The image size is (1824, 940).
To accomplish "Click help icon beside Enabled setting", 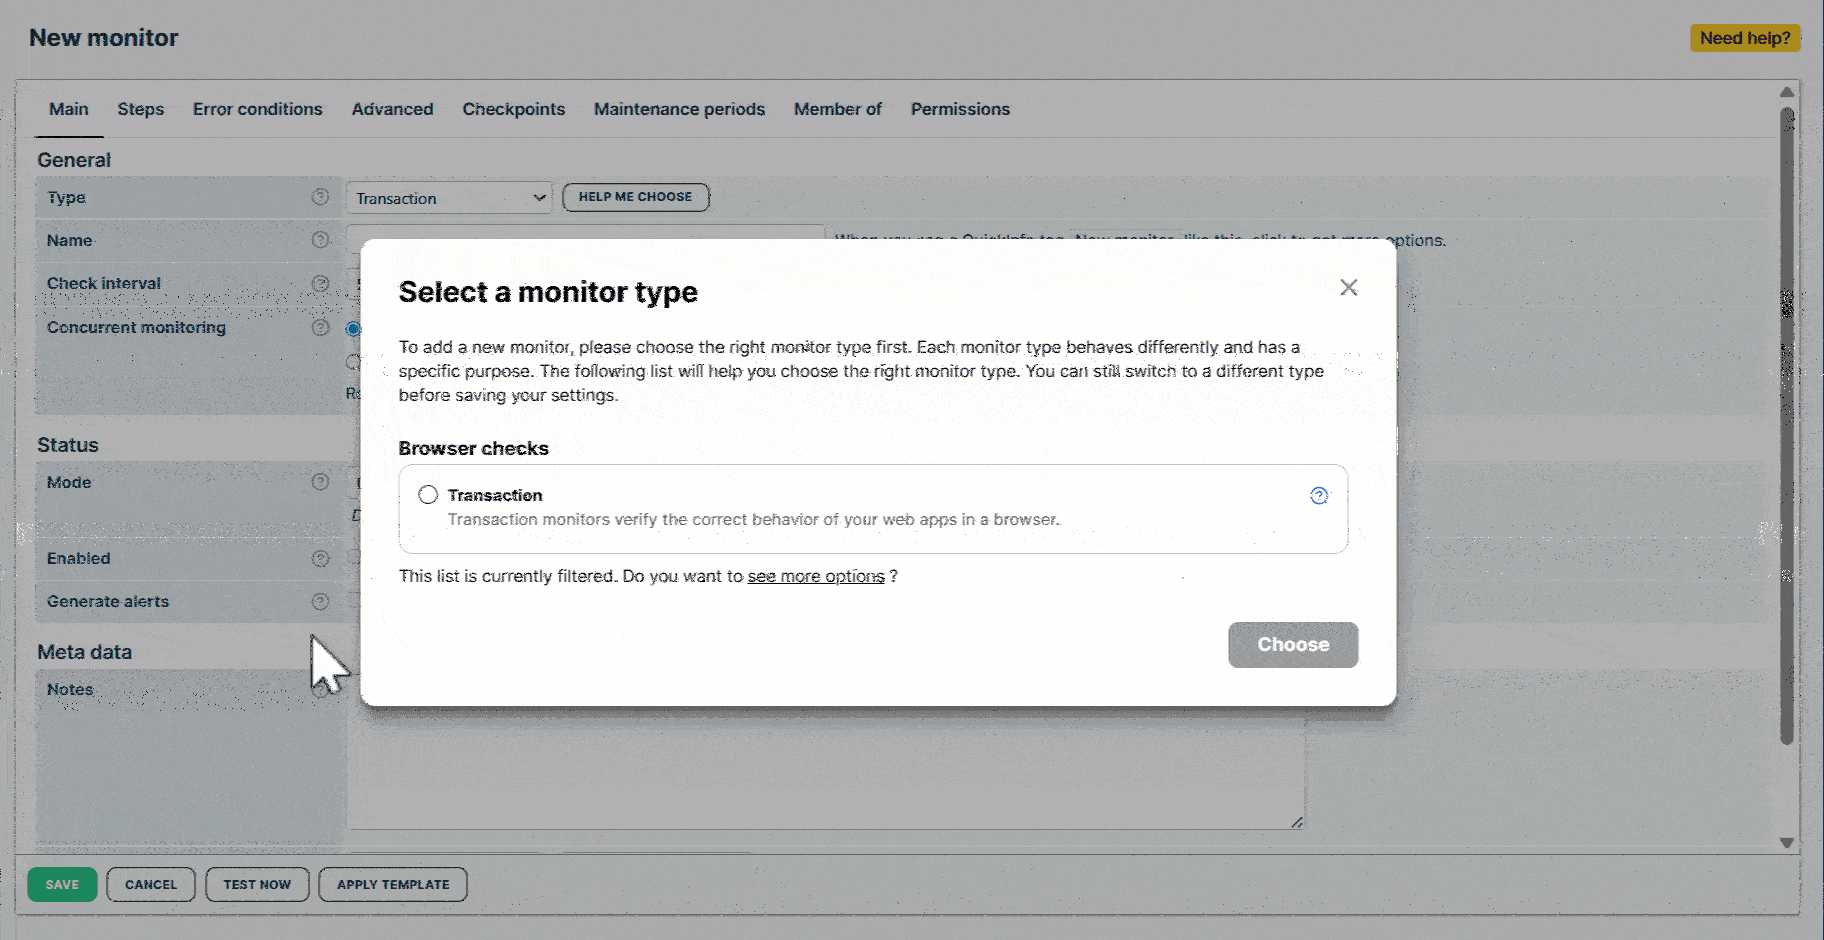I will (320, 559).
